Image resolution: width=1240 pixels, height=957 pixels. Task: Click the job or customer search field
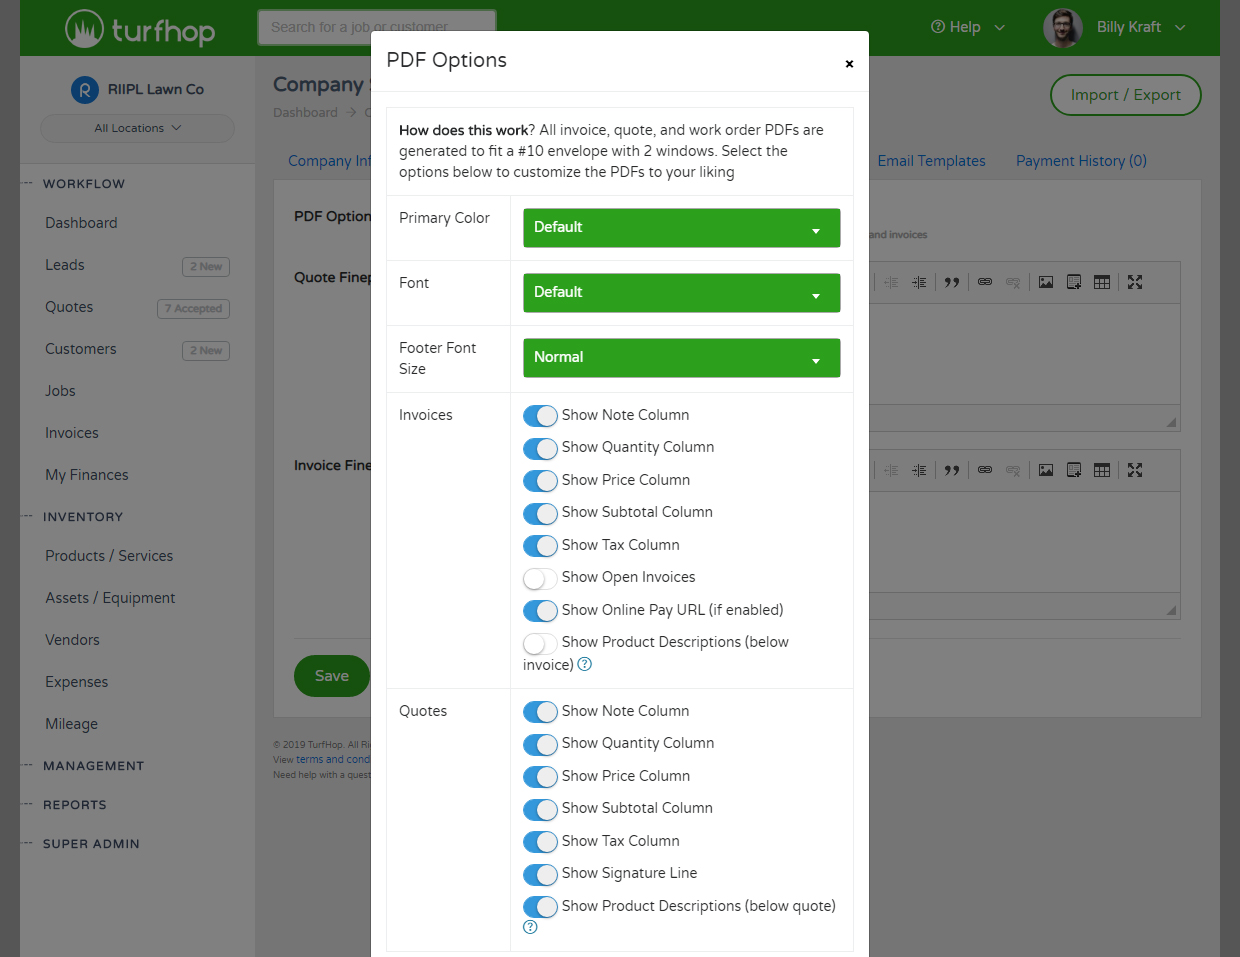pyautogui.click(x=377, y=27)
